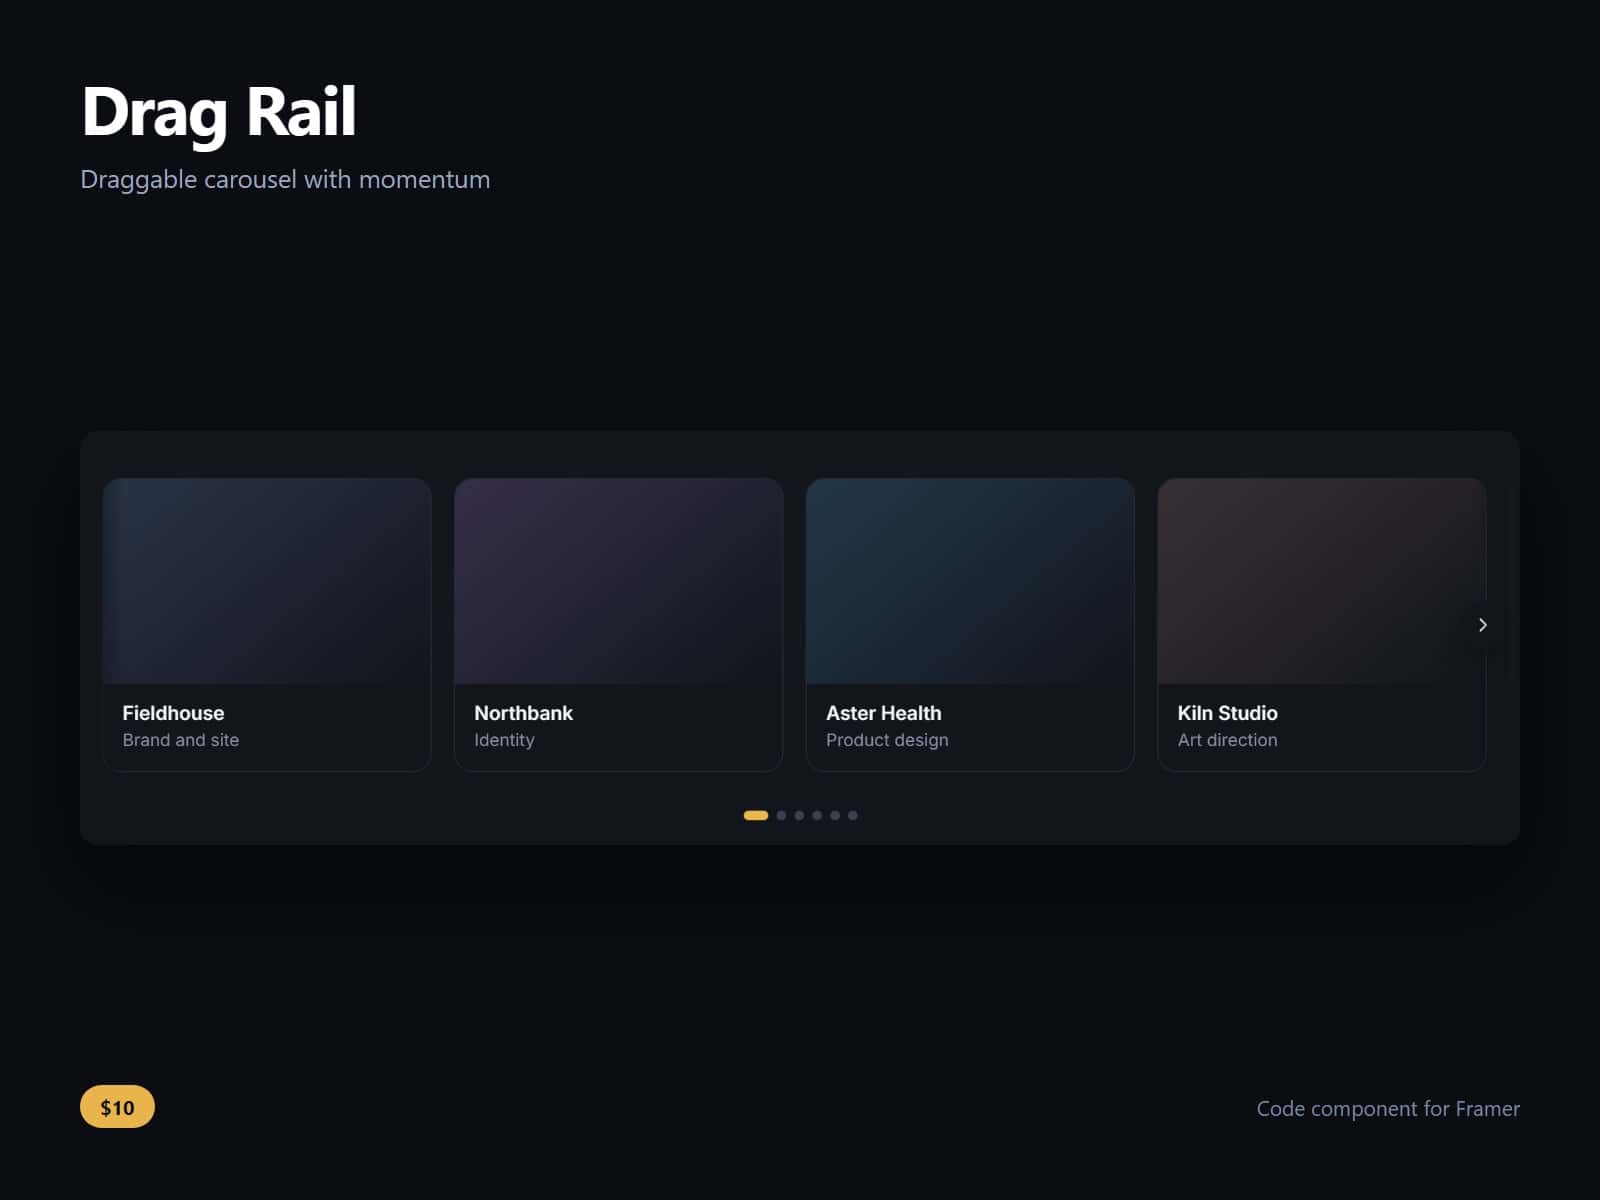Open the Aster Health card image
This screenshot has height=1200, width=1600.
click(970, 581)
